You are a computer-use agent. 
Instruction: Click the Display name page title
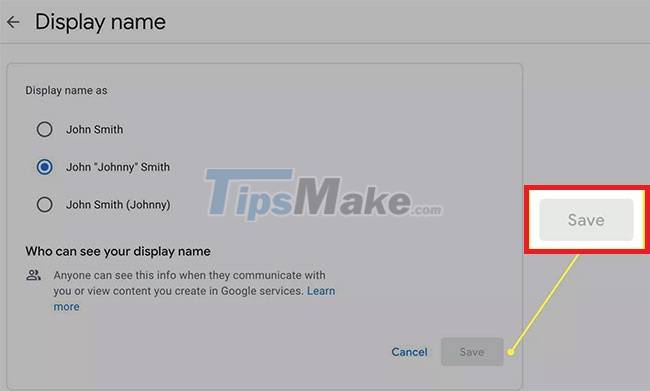point(100,22)
